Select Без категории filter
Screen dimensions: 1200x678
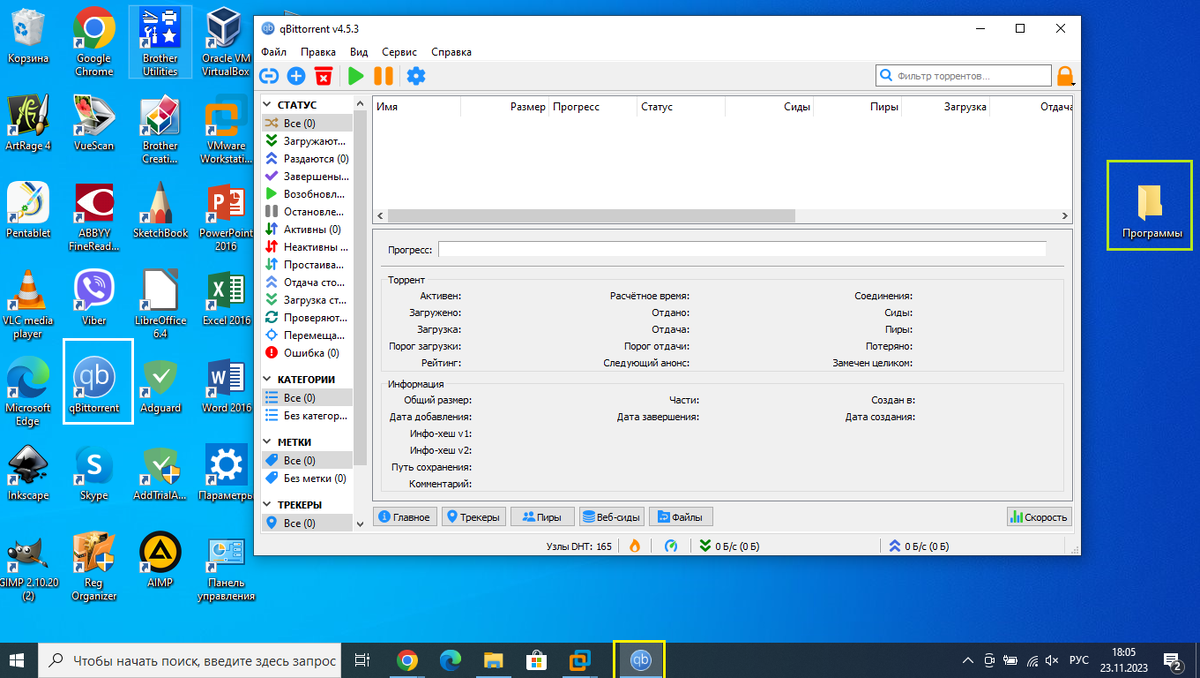coord(307,415)
